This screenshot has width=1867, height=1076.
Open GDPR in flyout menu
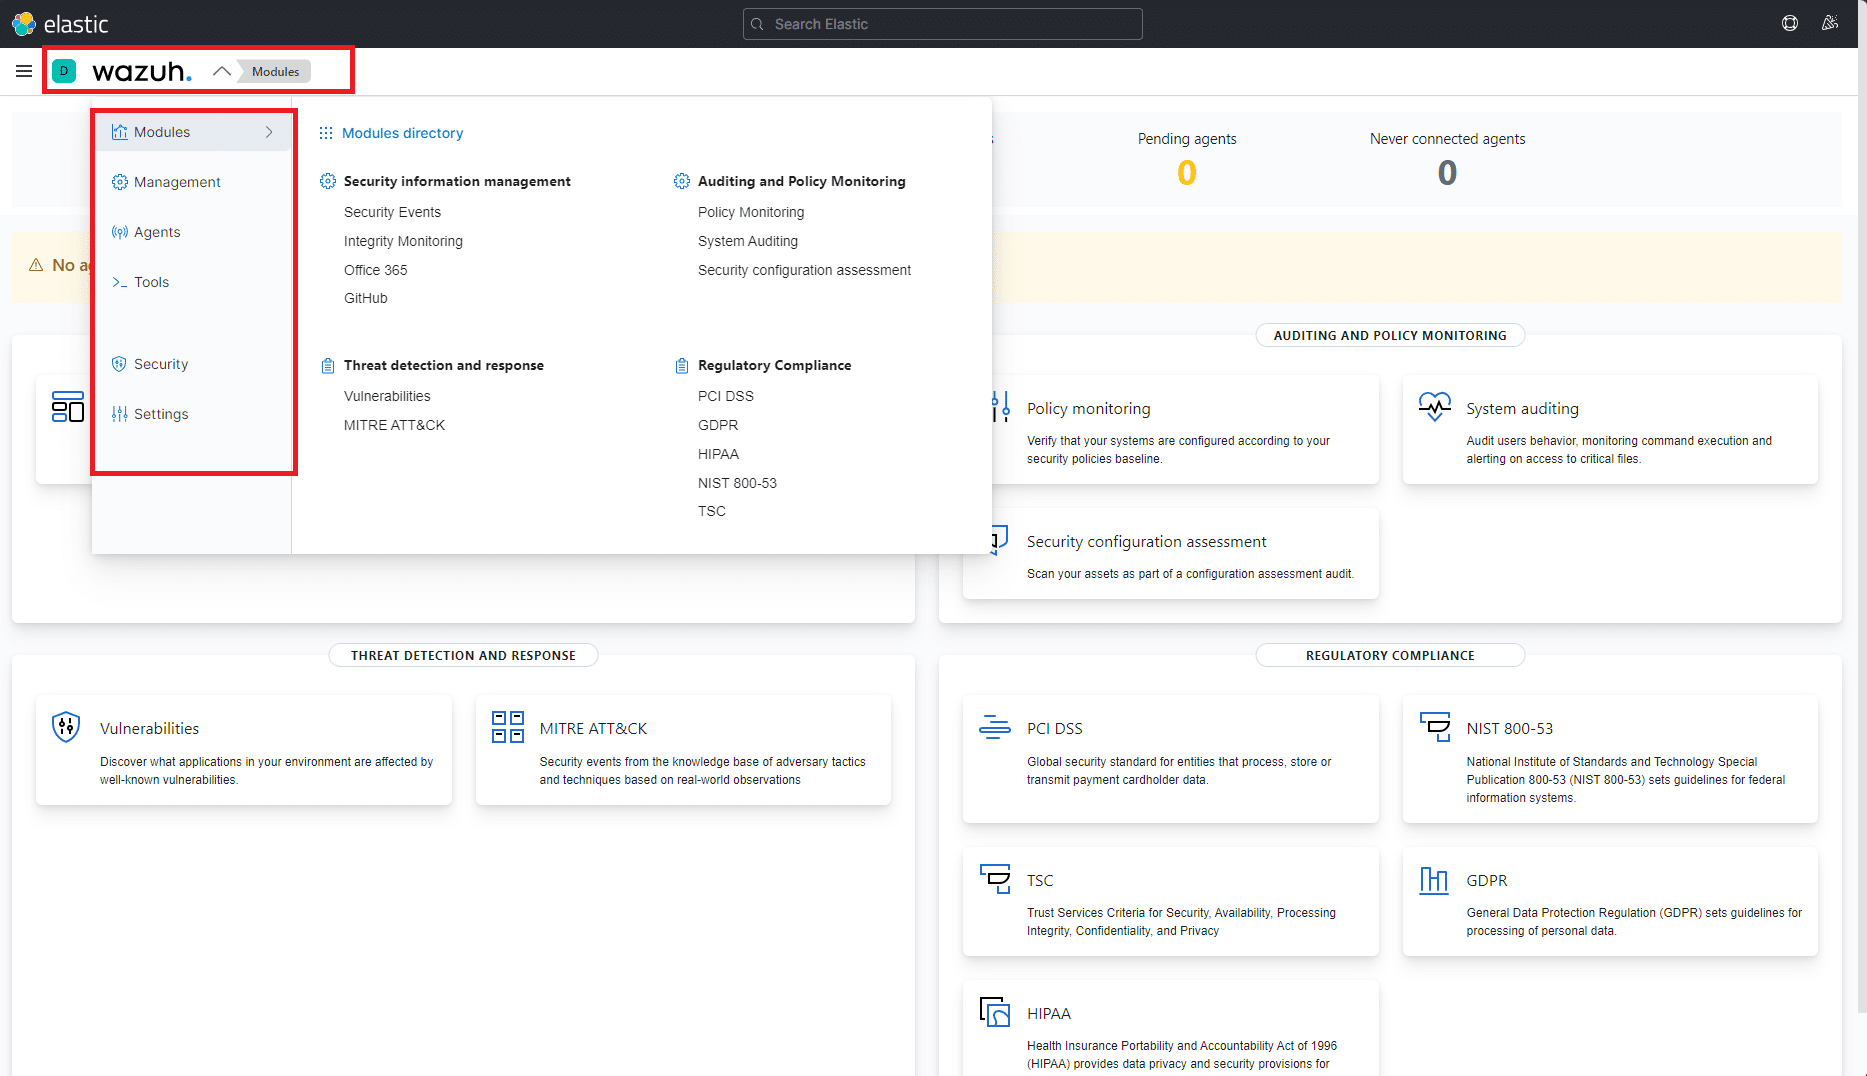(718, 425)
